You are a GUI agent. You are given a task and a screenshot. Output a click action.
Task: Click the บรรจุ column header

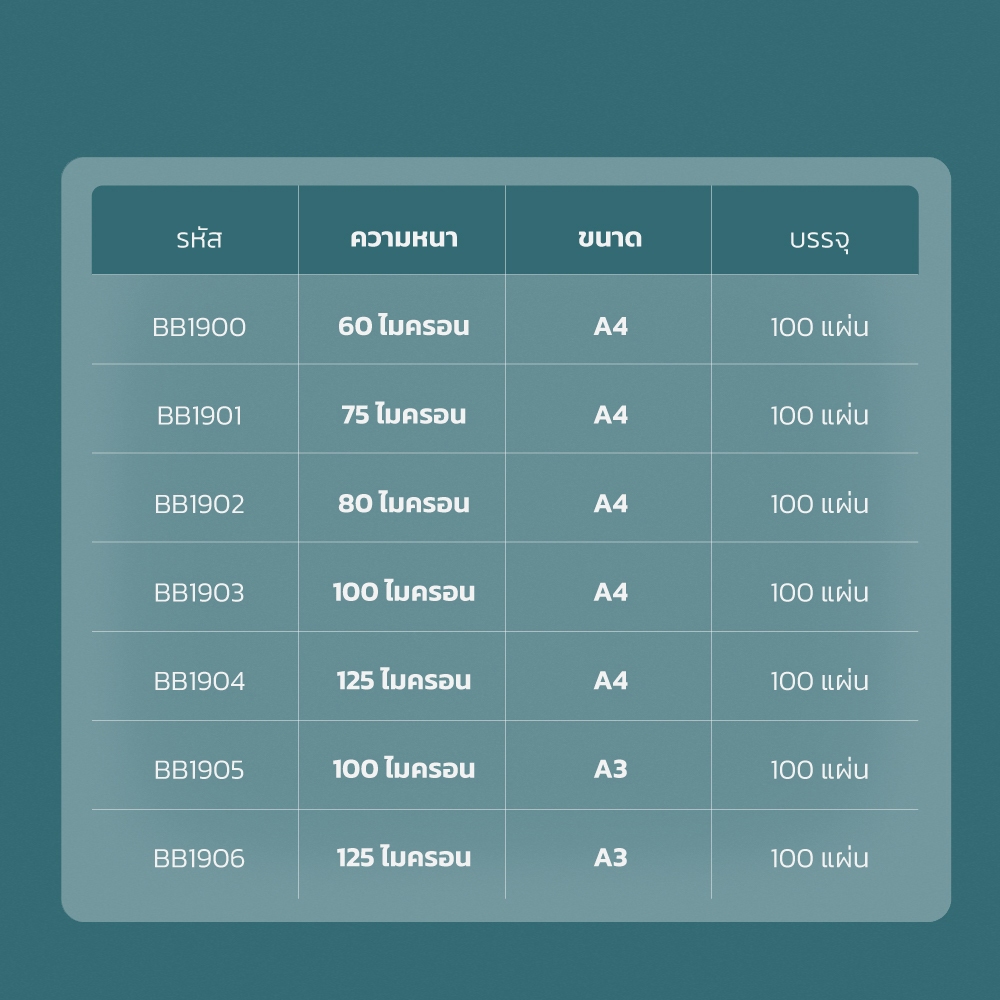(819, 240)
